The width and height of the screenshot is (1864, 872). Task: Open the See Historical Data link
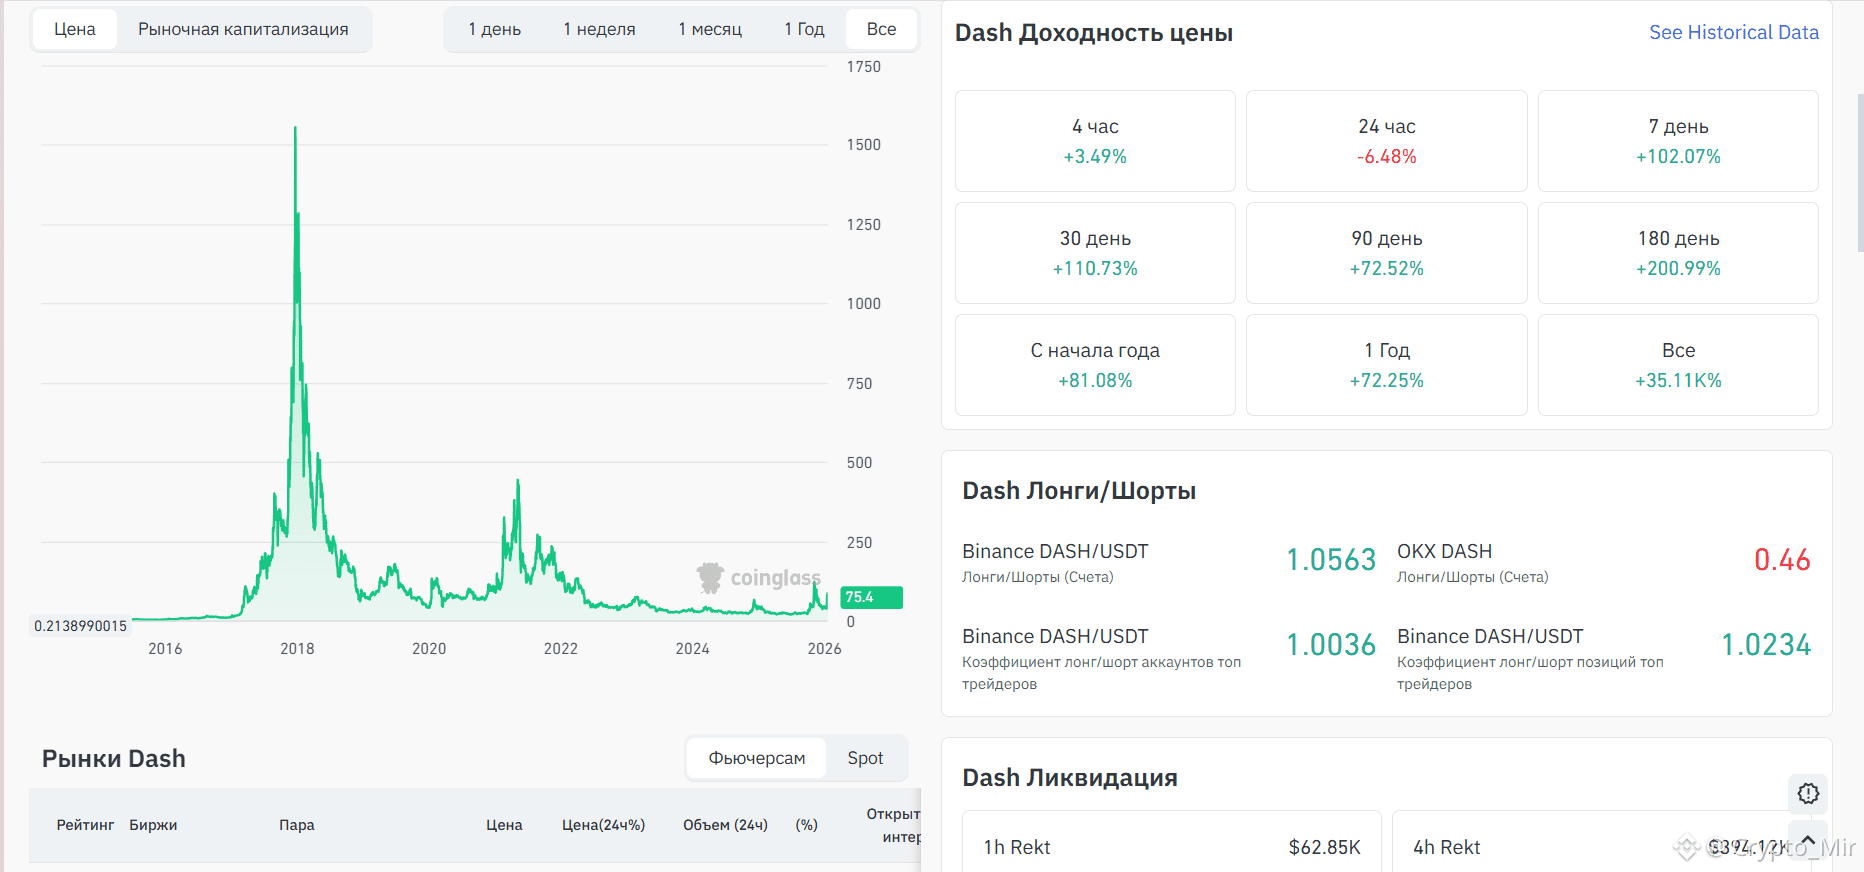pos(1734,32)
